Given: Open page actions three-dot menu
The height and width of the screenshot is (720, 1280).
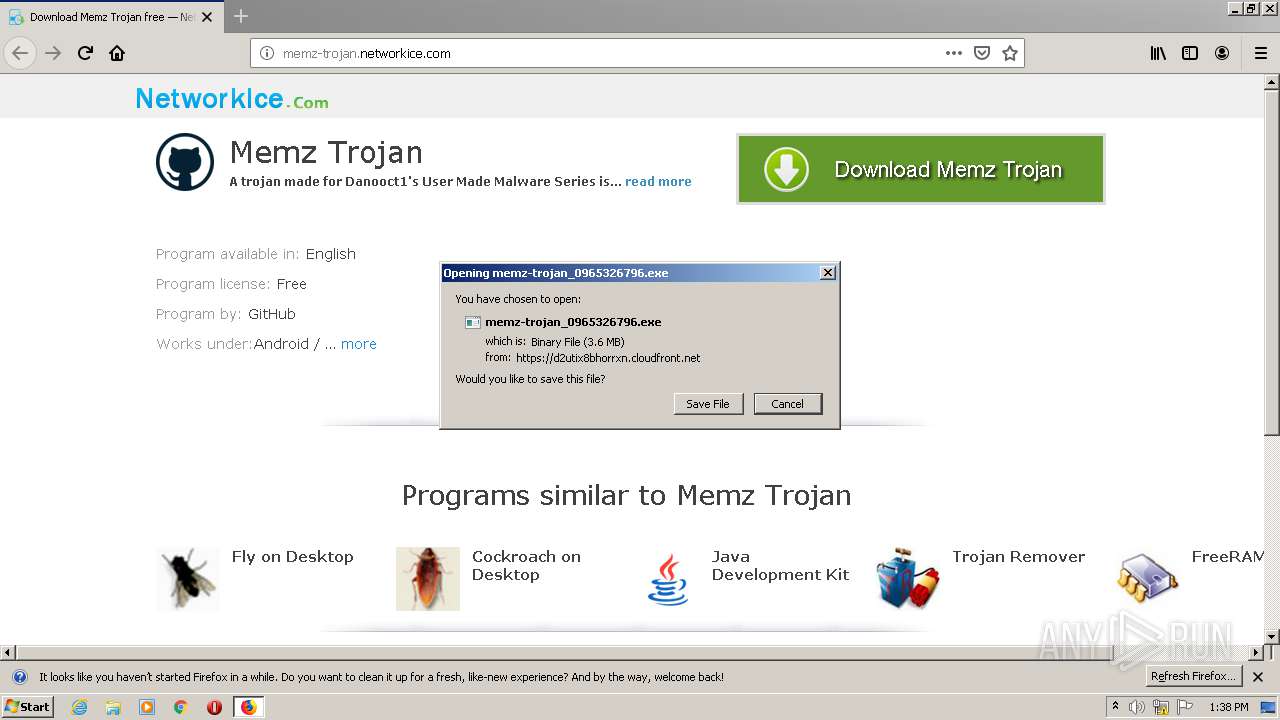Looking at the screenshot, I should [954, 53].
